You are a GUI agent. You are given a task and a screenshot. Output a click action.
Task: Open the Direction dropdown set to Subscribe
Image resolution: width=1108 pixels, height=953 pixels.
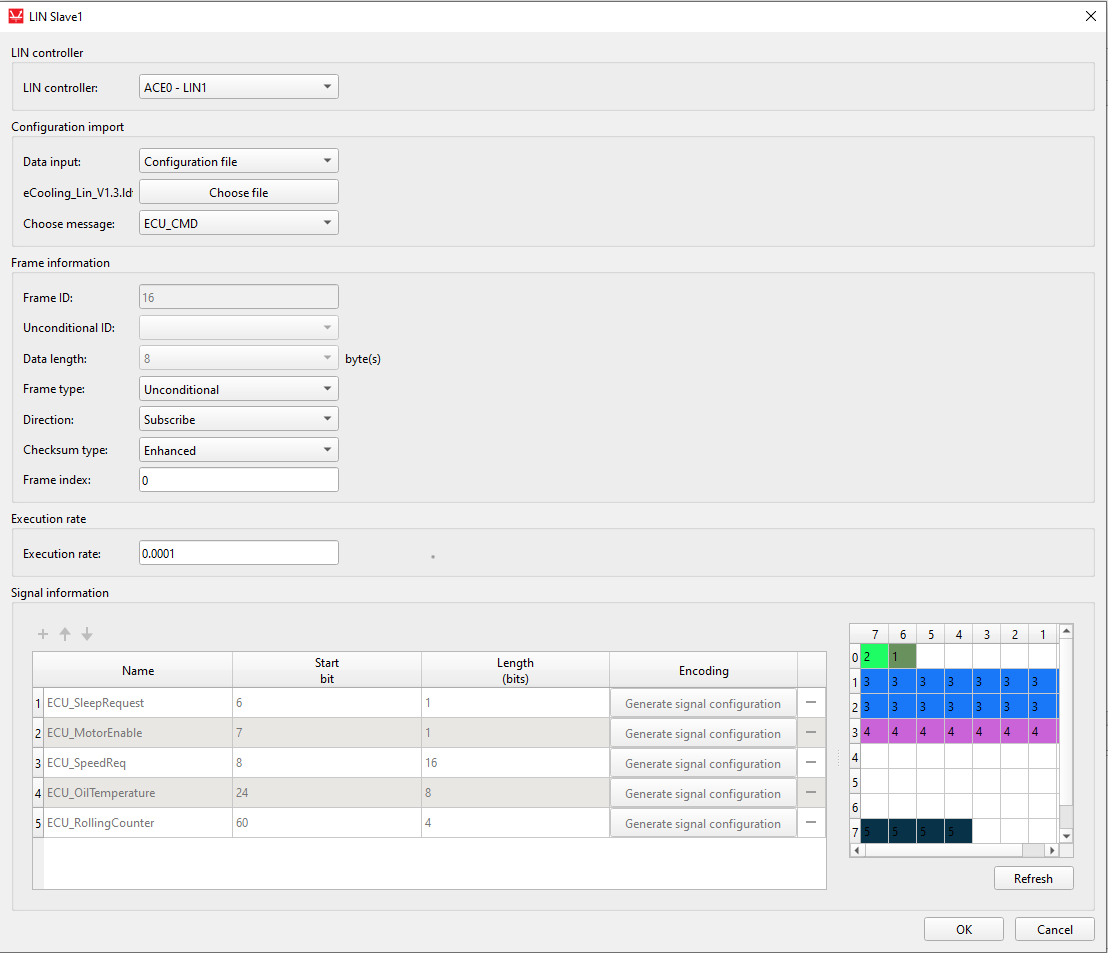238,419
